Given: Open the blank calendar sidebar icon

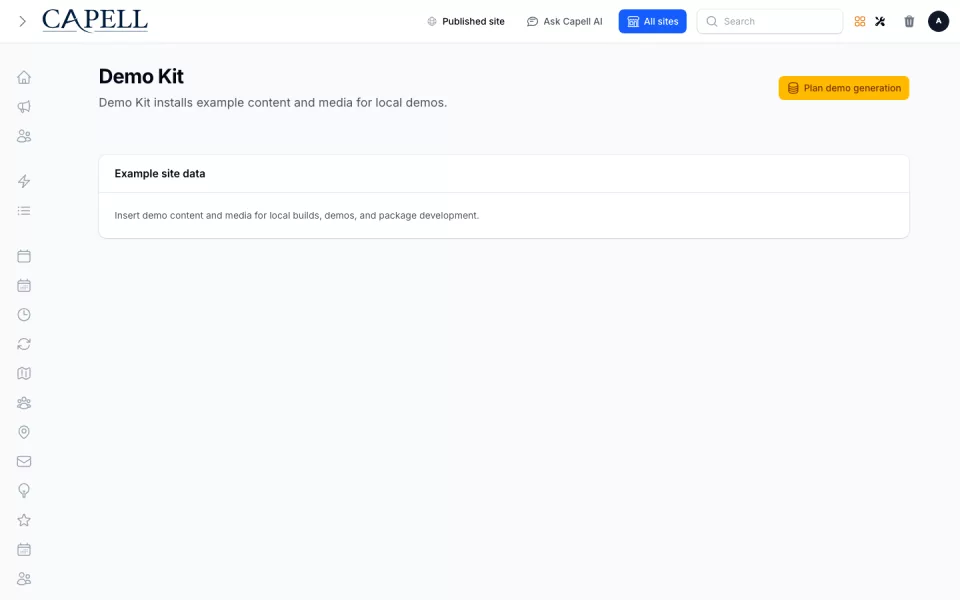Looking at the screenshot, I should tap(24, 256).
